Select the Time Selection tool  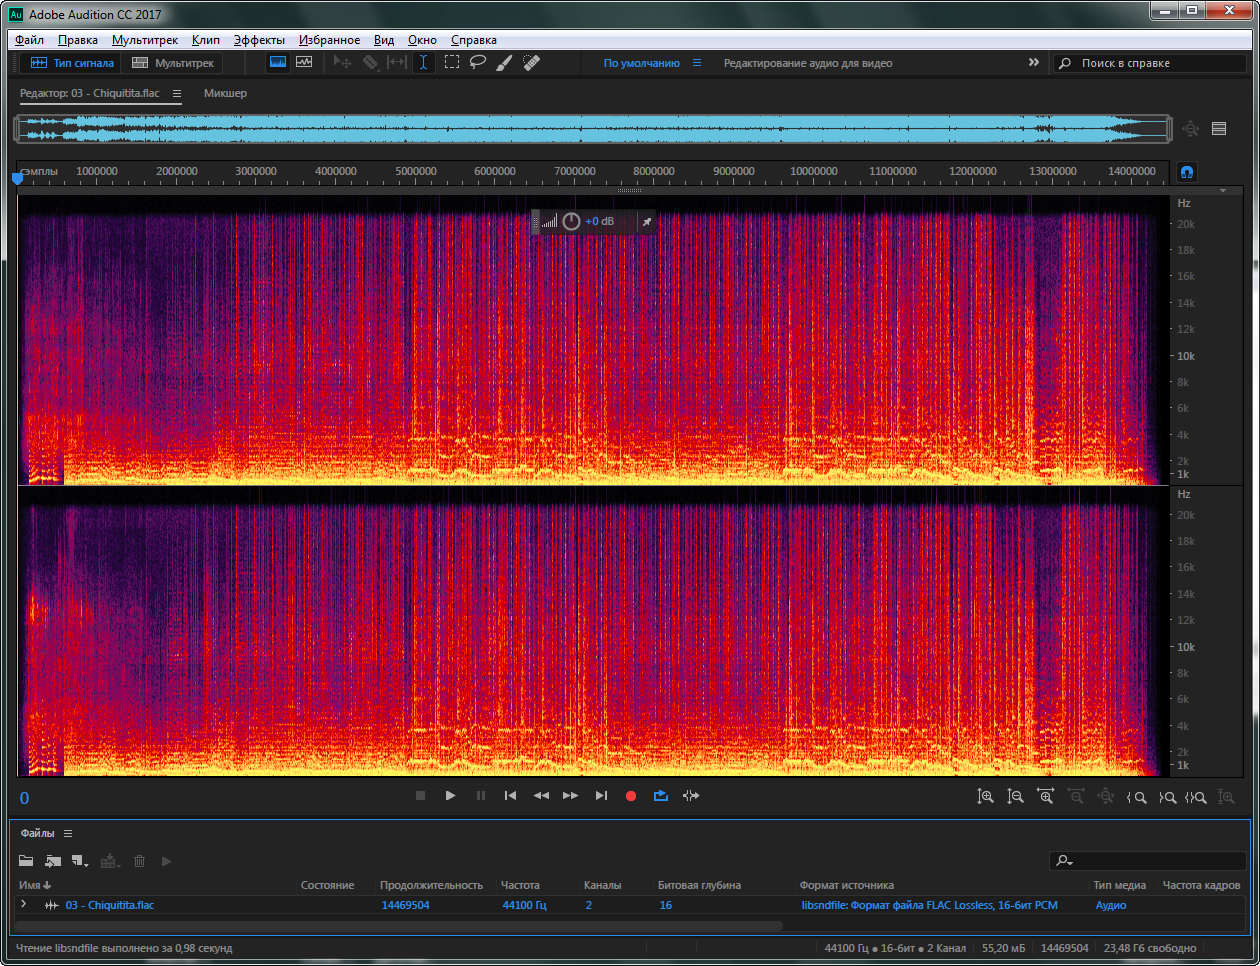click(x=424, y=62)
